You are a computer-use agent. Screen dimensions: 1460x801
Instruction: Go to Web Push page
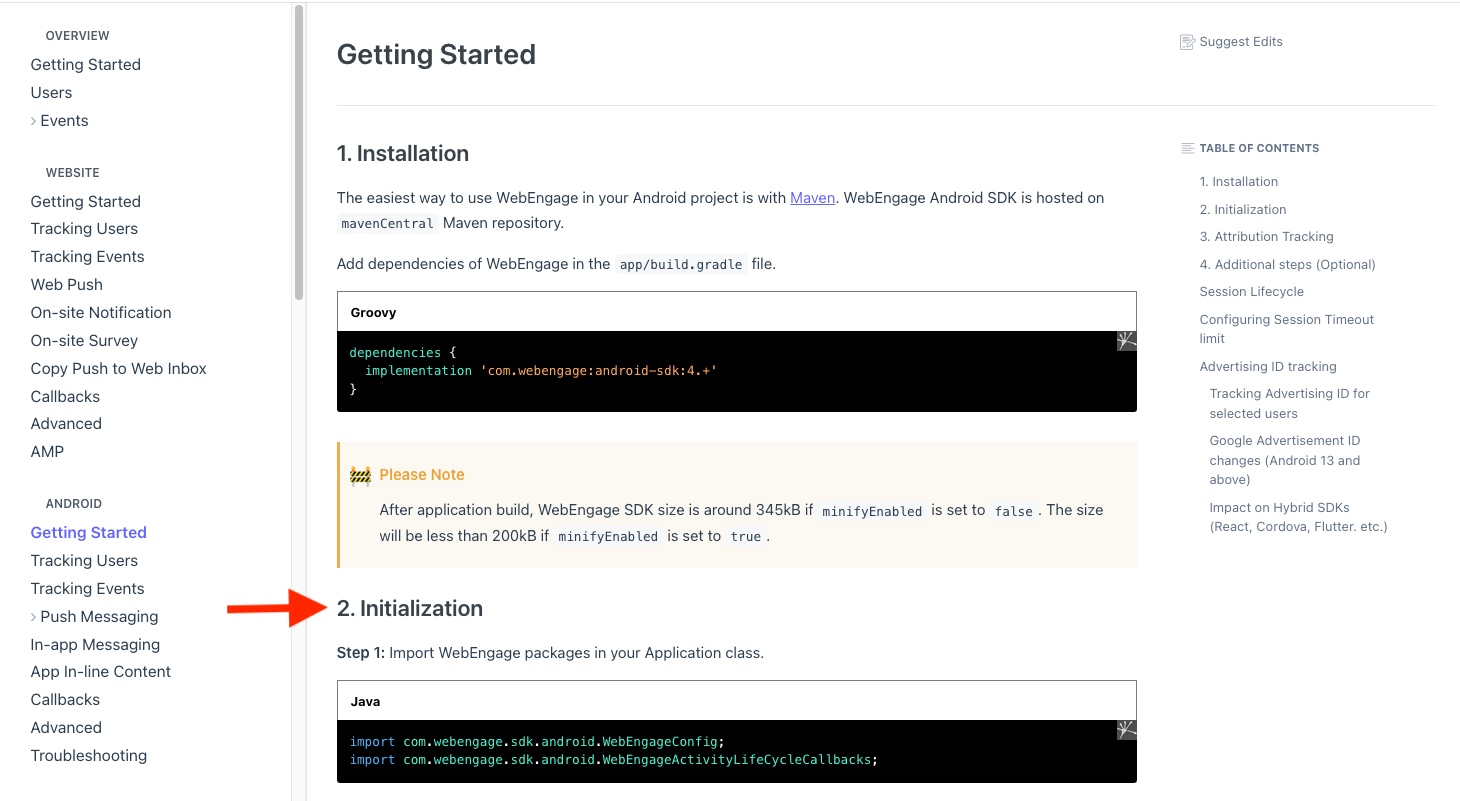67,285
